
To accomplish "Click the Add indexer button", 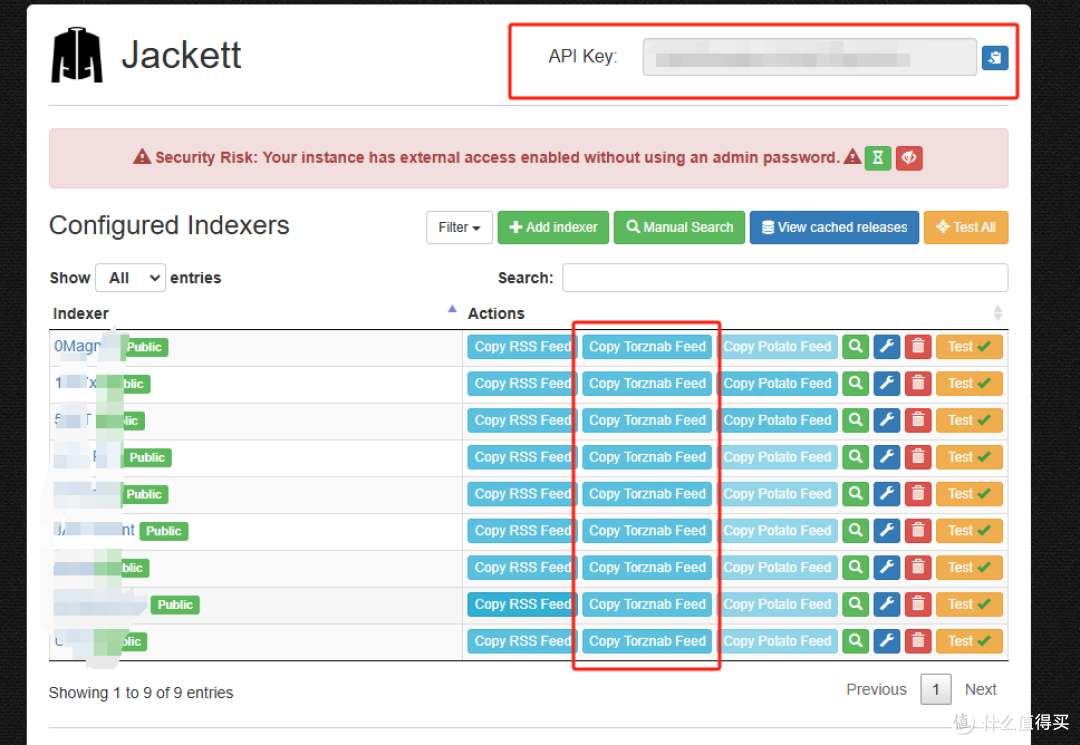I will pos(553,227).
